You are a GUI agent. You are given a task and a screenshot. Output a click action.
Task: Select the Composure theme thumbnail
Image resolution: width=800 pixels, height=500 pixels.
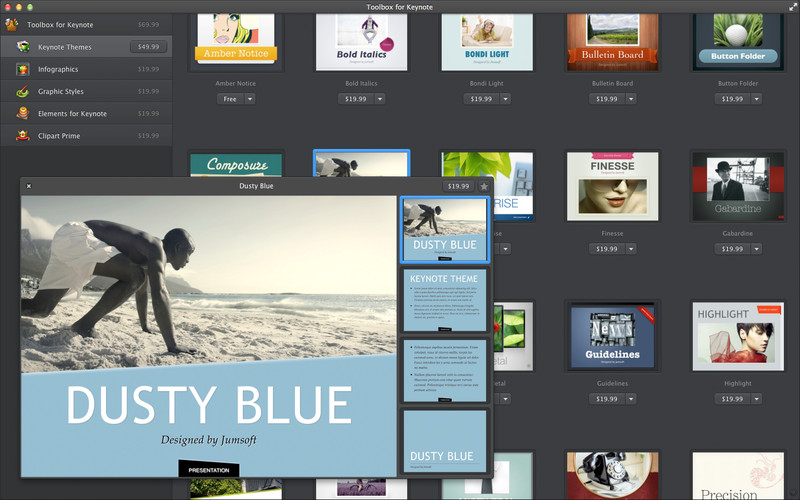pos(236,164)
